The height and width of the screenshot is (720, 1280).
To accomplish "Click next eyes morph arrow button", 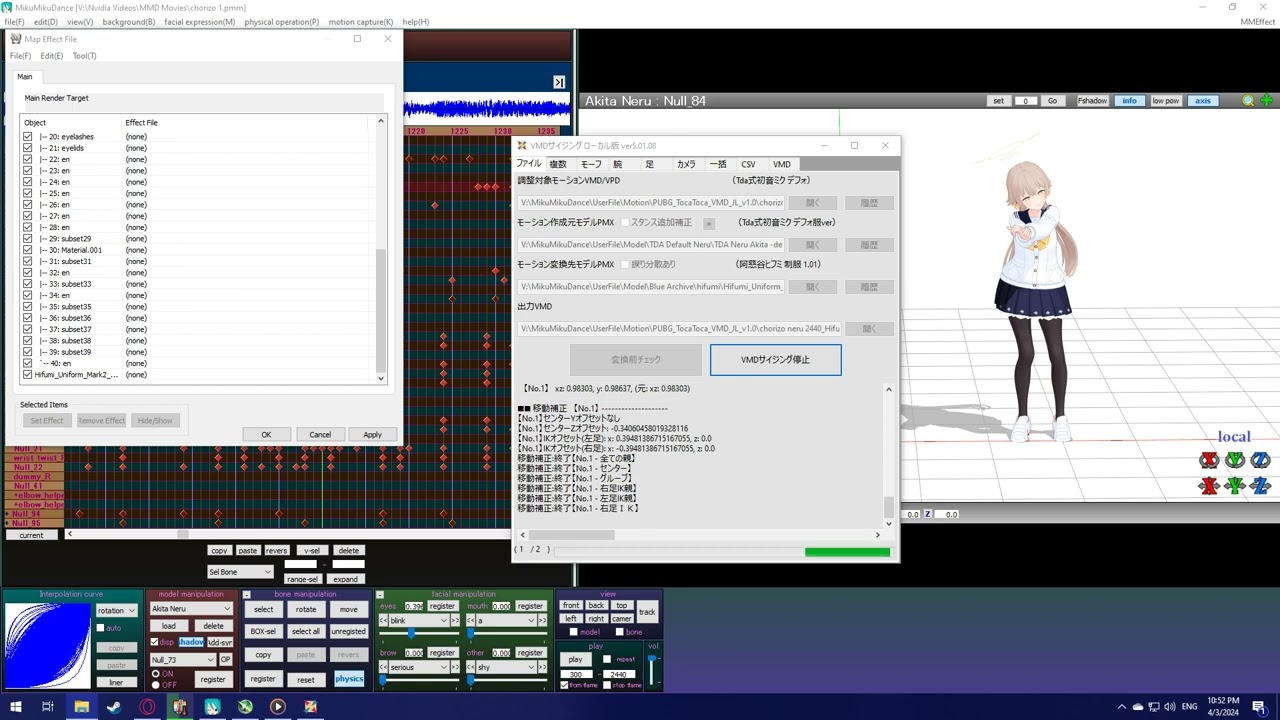I will [x=455, y=620].
